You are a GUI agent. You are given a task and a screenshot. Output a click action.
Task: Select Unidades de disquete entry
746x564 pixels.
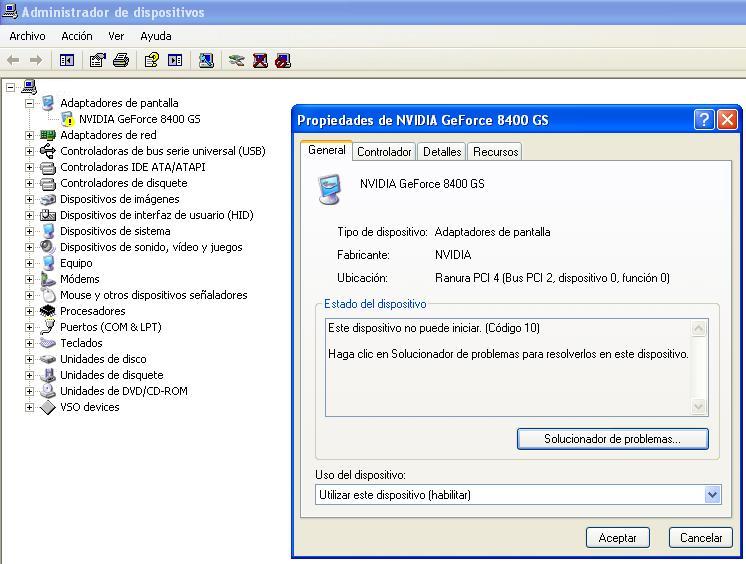coord(111,375)
